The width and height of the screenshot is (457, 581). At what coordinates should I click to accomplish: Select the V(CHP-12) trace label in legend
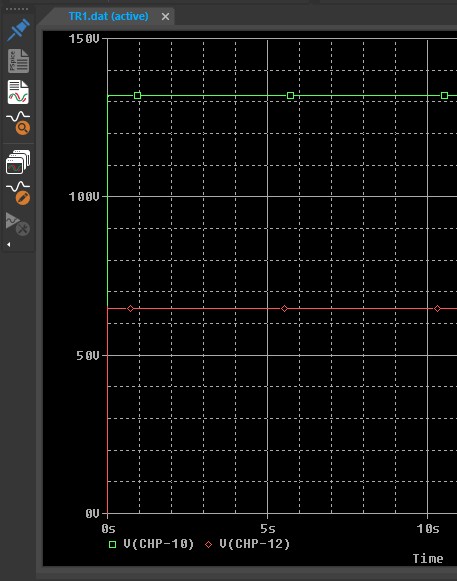click(255, 544)
